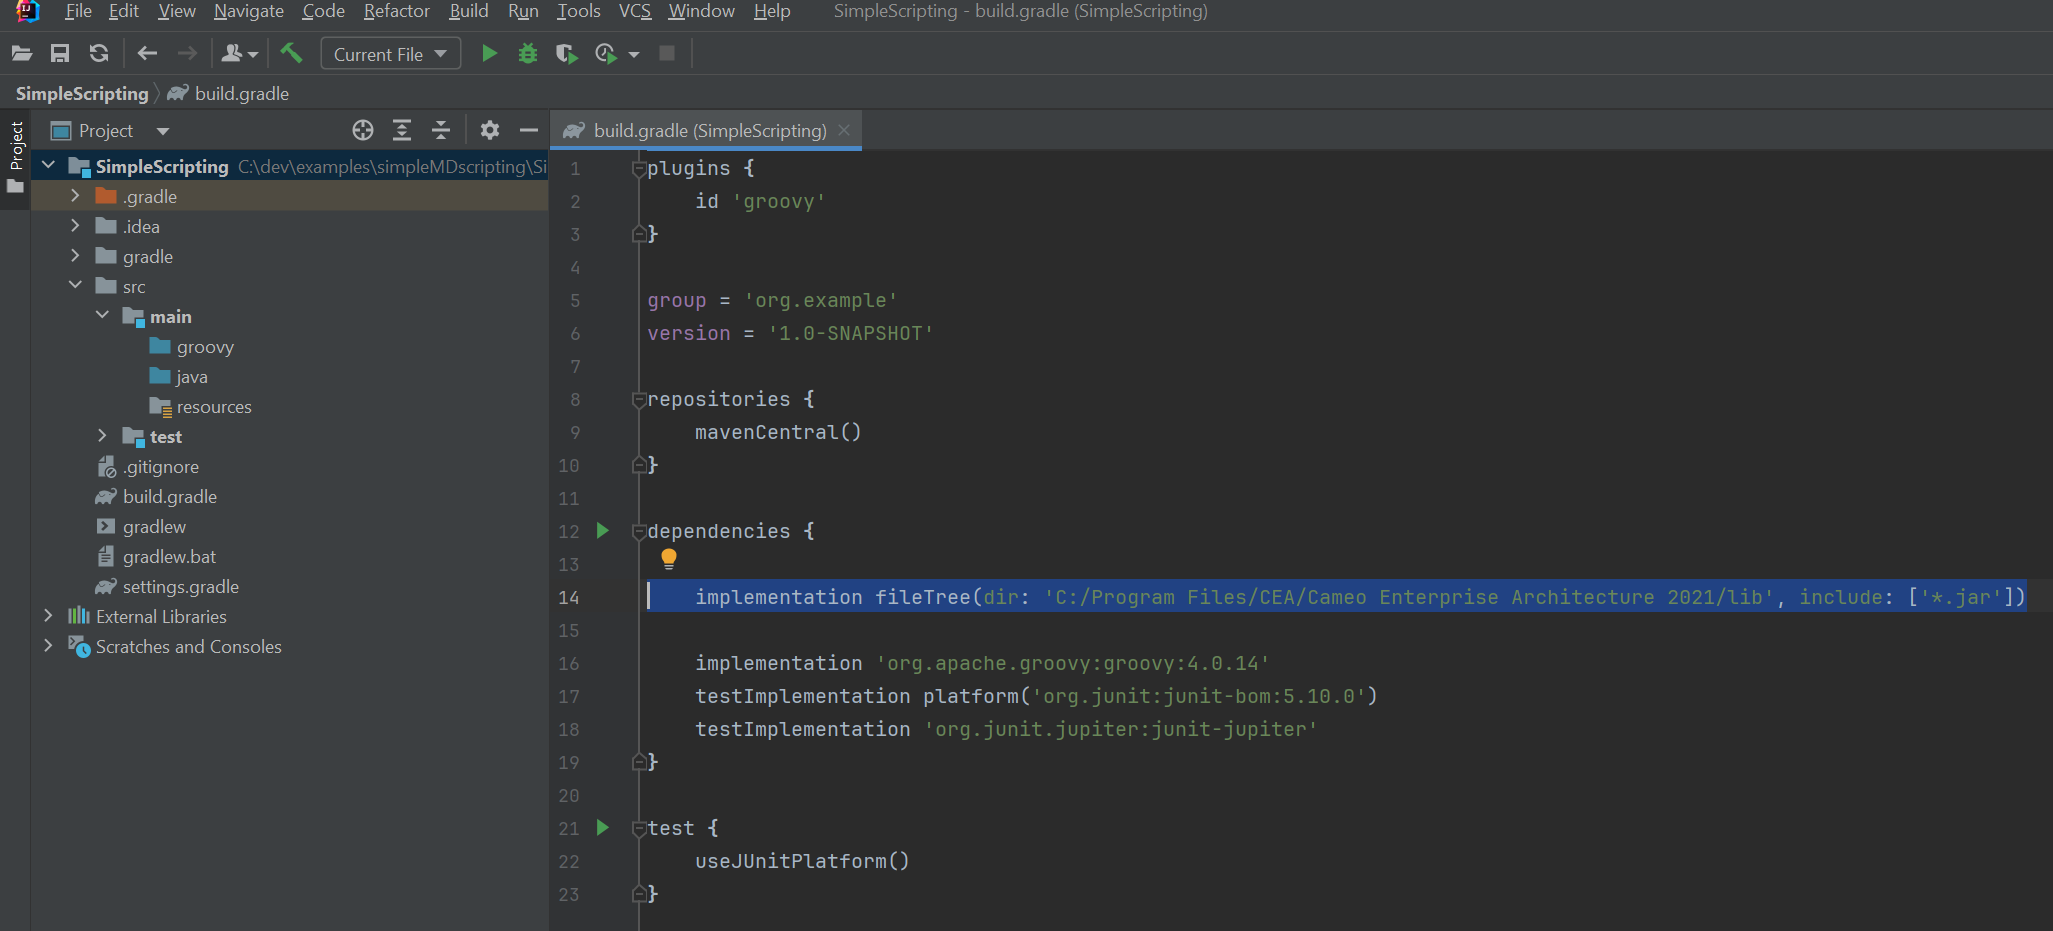Launch the debugger with the bug icon
The width and height of the screenshot is (2053, 931).
528,53
